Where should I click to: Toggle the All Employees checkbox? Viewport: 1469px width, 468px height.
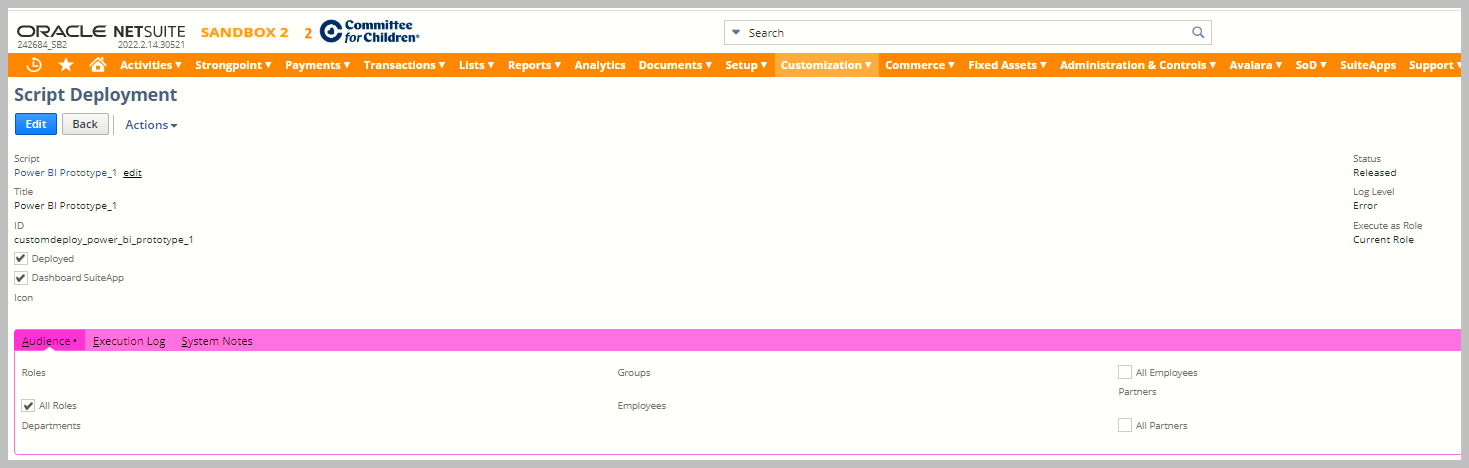[1125, 372]
